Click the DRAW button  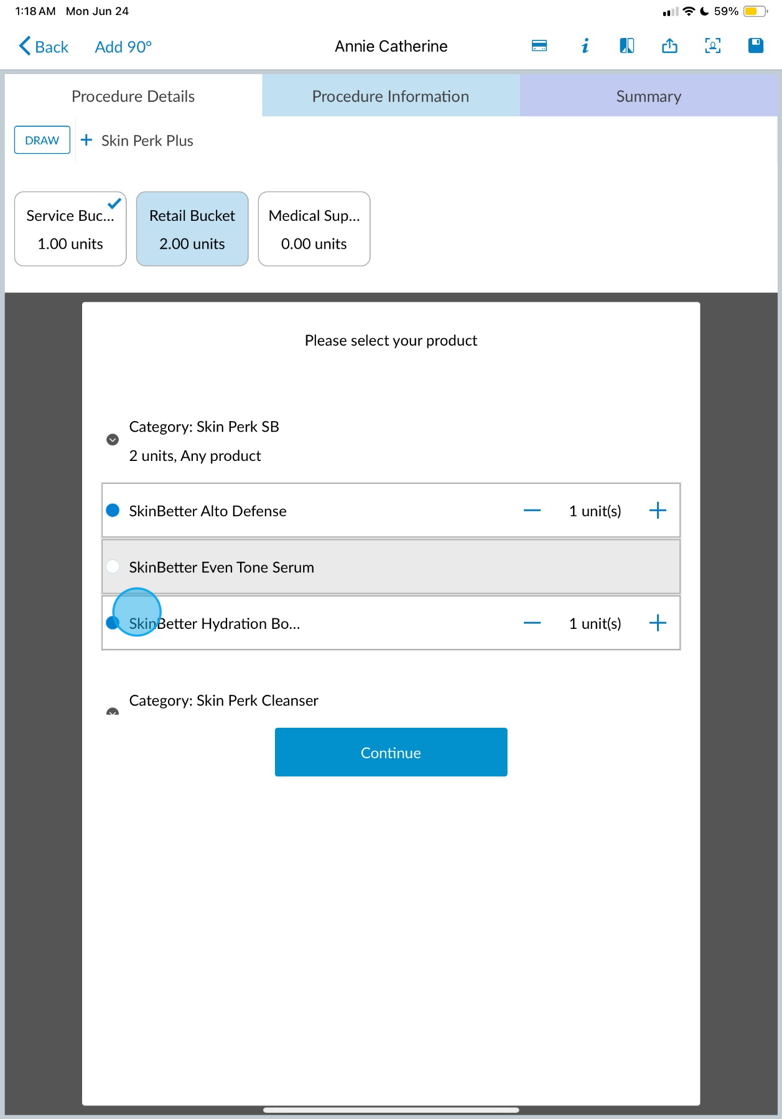pyautogui.click(x=42, y=140)
